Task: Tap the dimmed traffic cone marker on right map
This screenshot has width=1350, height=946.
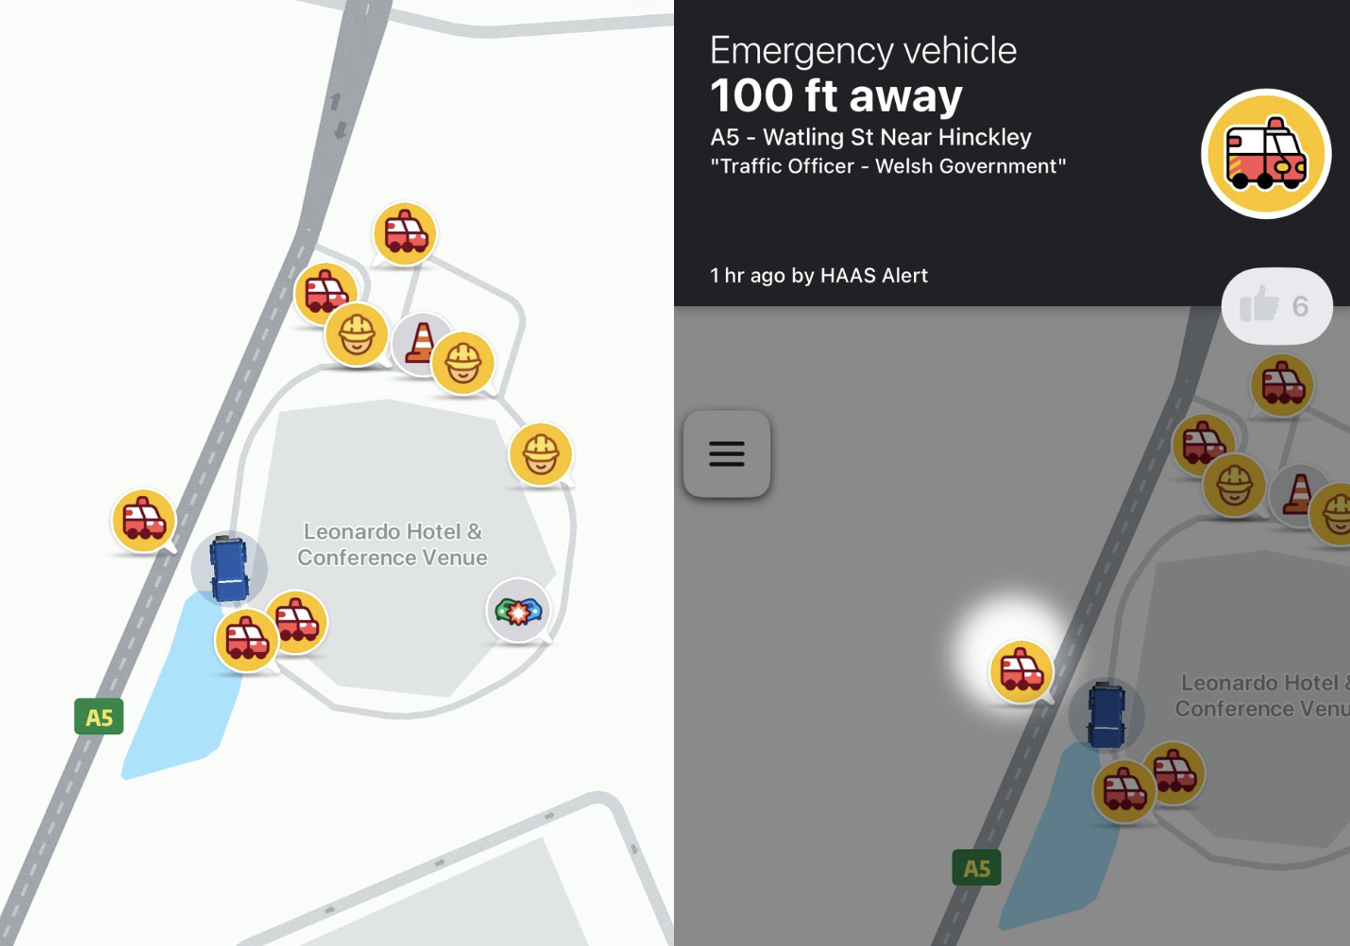Action: click(x=1298, y=494)
